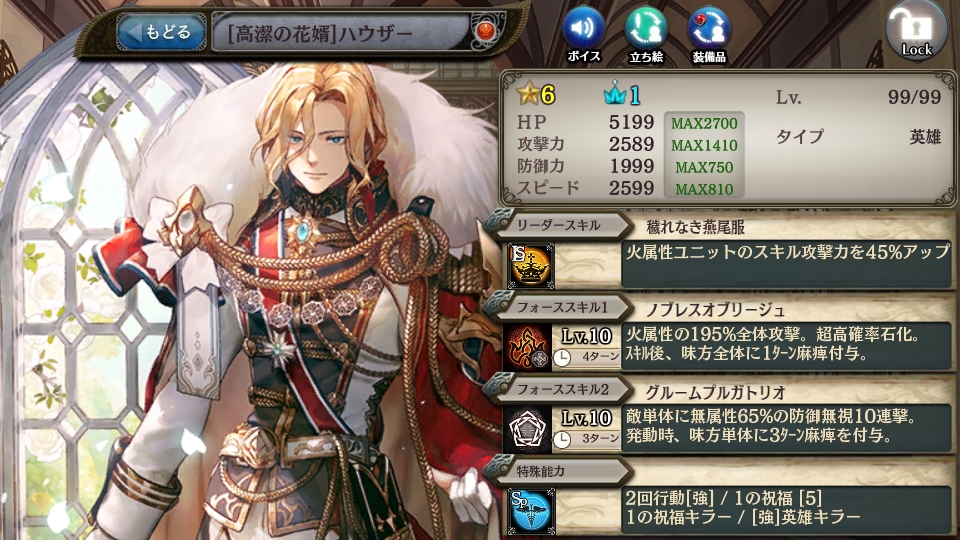Expand the フォーススキル2 header

[x=558, y=389]
